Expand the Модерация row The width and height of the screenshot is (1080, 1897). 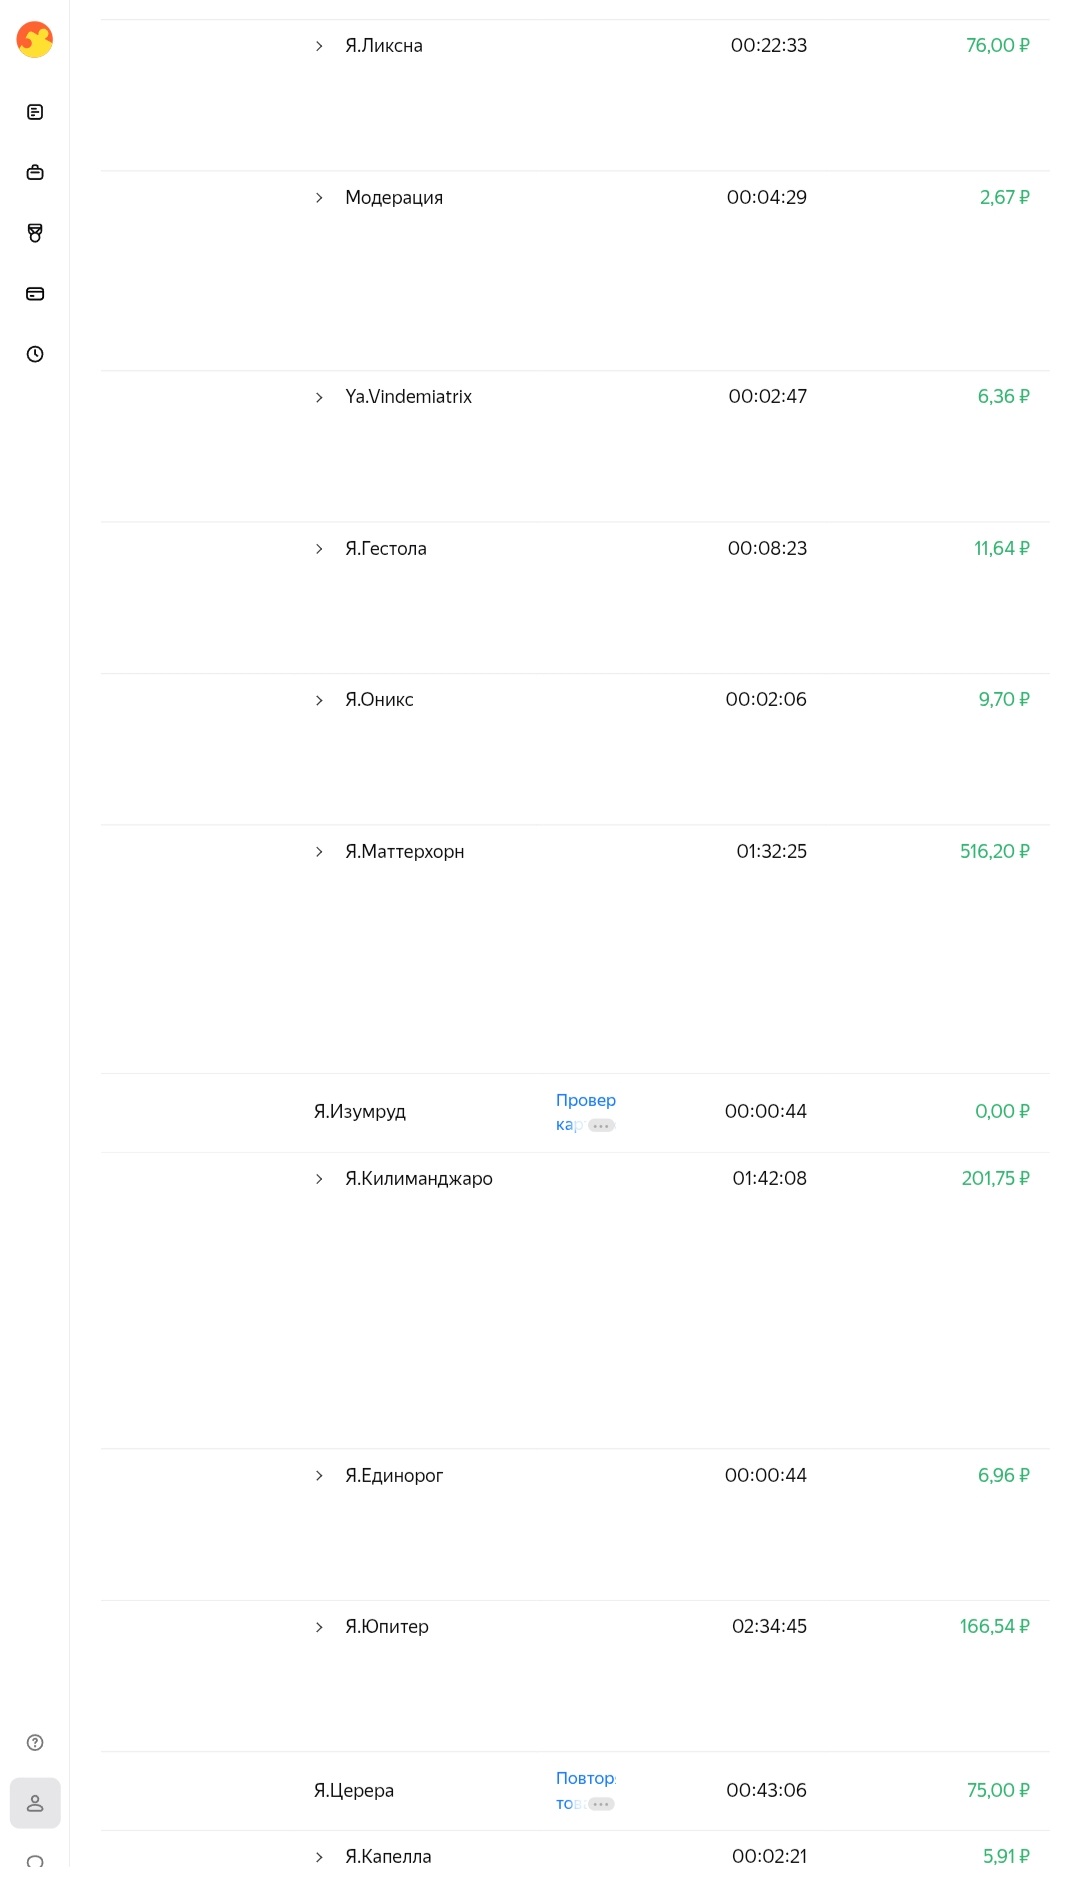point(319,198)
